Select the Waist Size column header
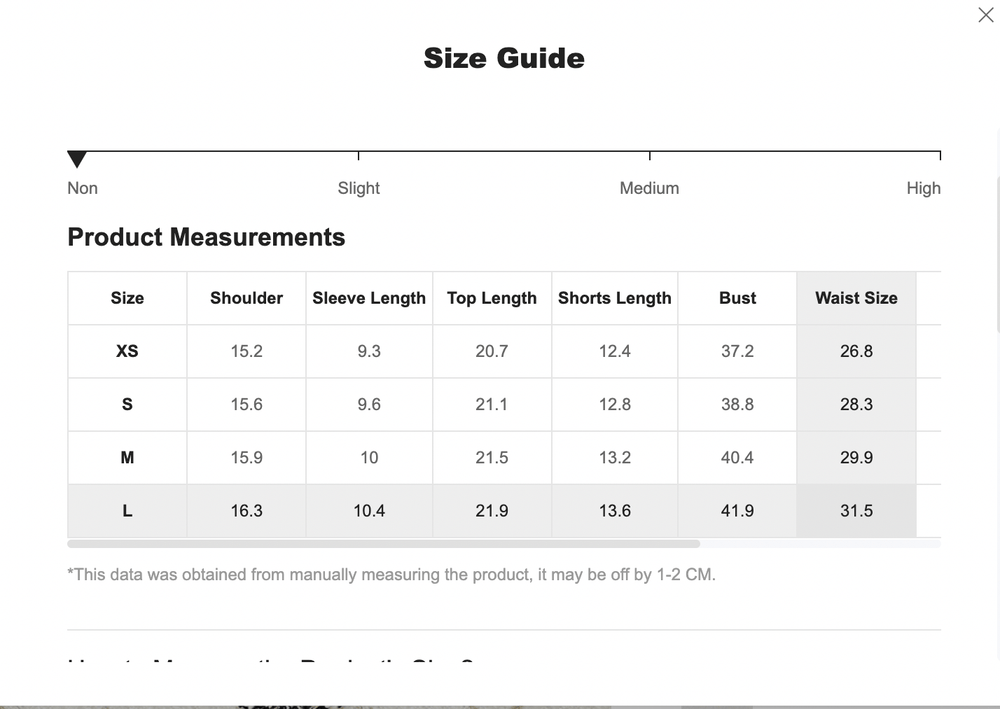 click(857, 298)
